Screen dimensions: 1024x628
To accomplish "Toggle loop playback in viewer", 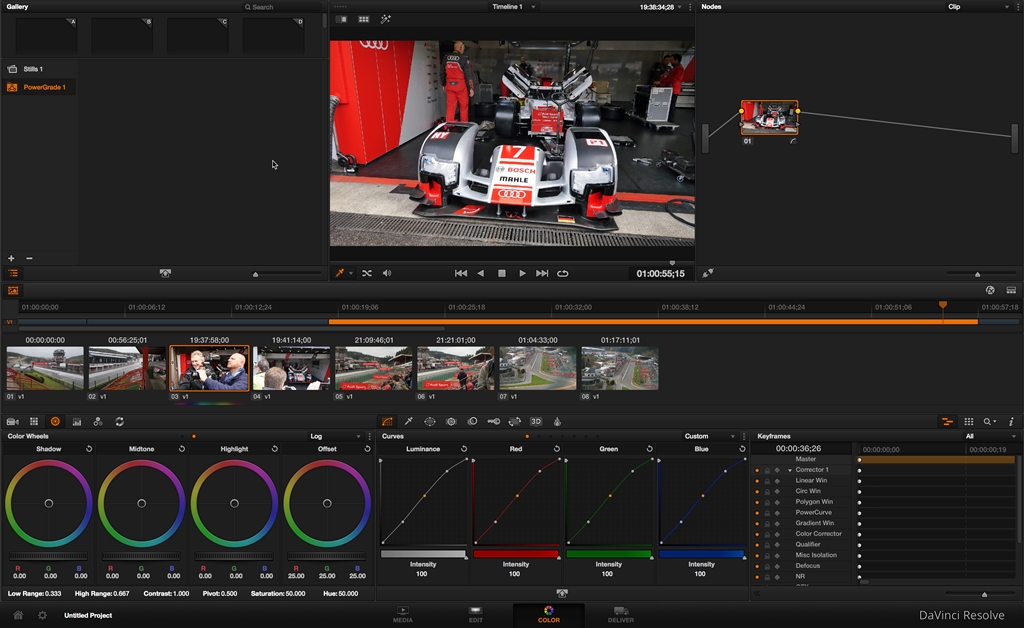I will [x=563, y=273].
